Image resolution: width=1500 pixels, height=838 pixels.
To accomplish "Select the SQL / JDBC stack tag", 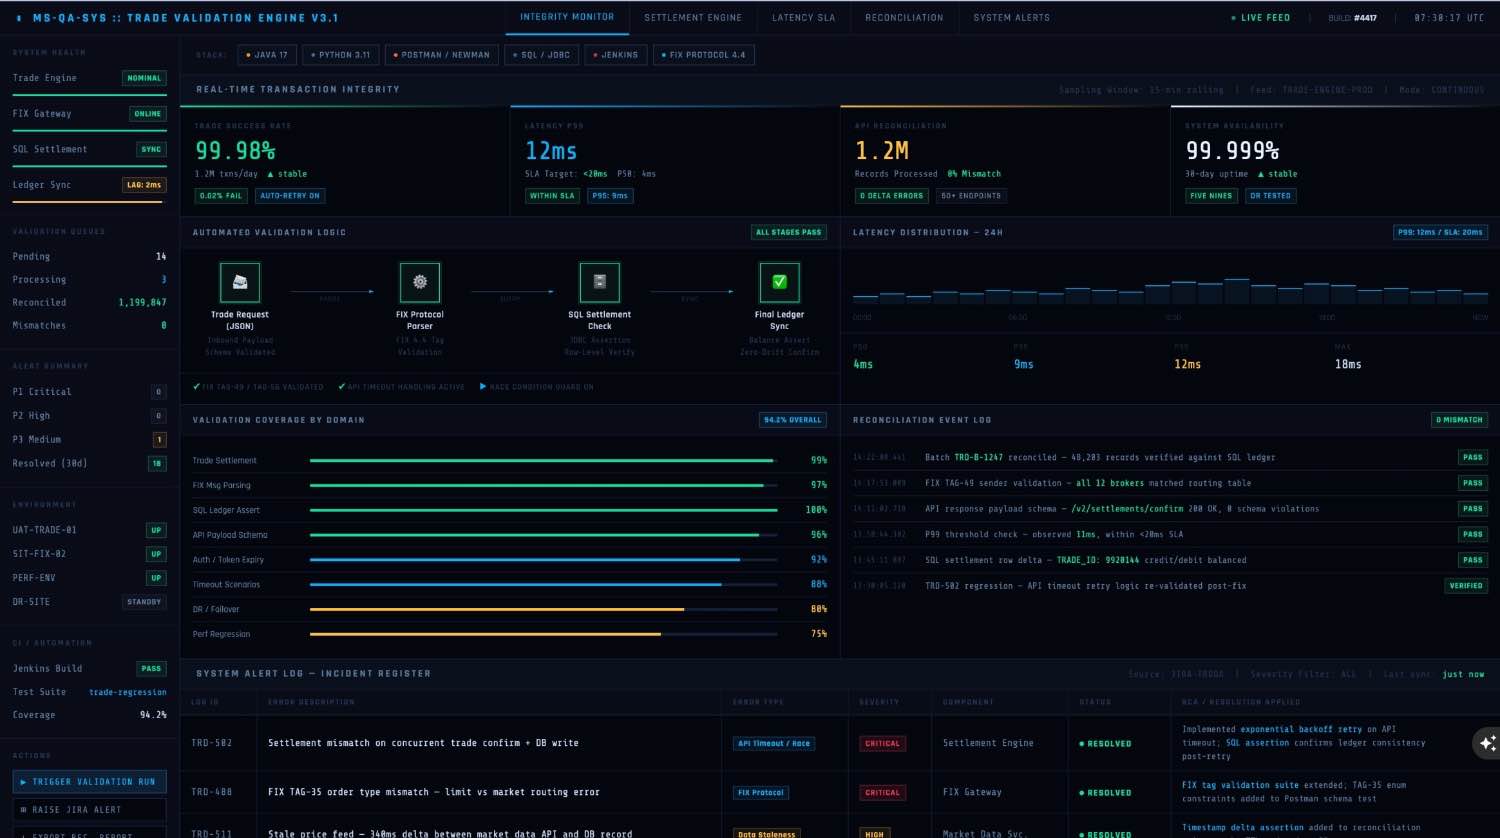I will (541, 55).
